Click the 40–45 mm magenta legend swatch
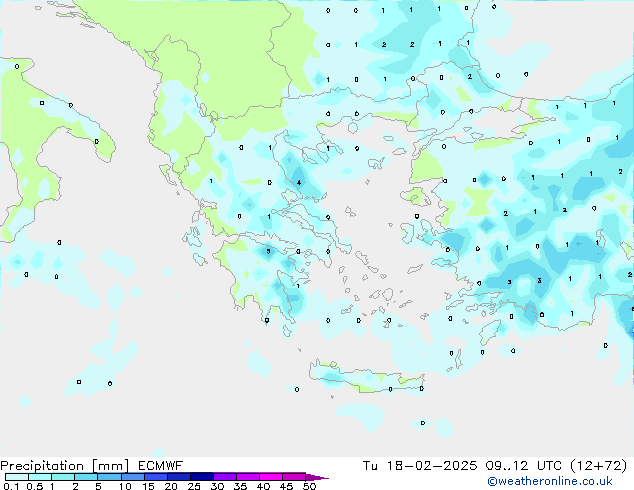The image size is (634, 490). click(271, 477)
